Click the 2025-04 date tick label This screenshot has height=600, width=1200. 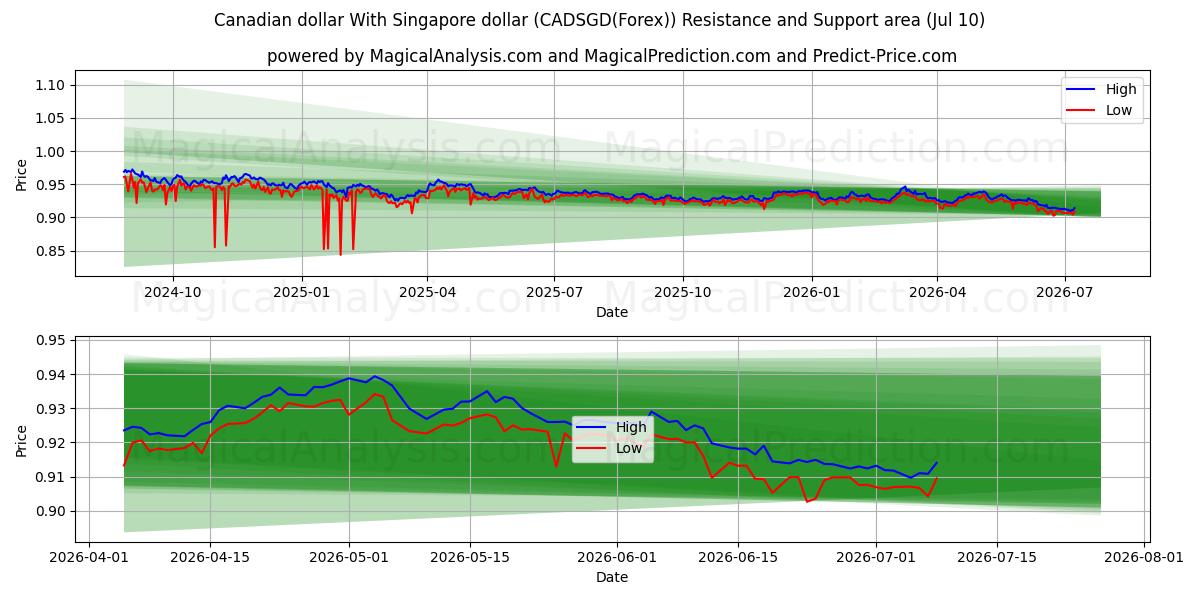[x=427, y=292]
